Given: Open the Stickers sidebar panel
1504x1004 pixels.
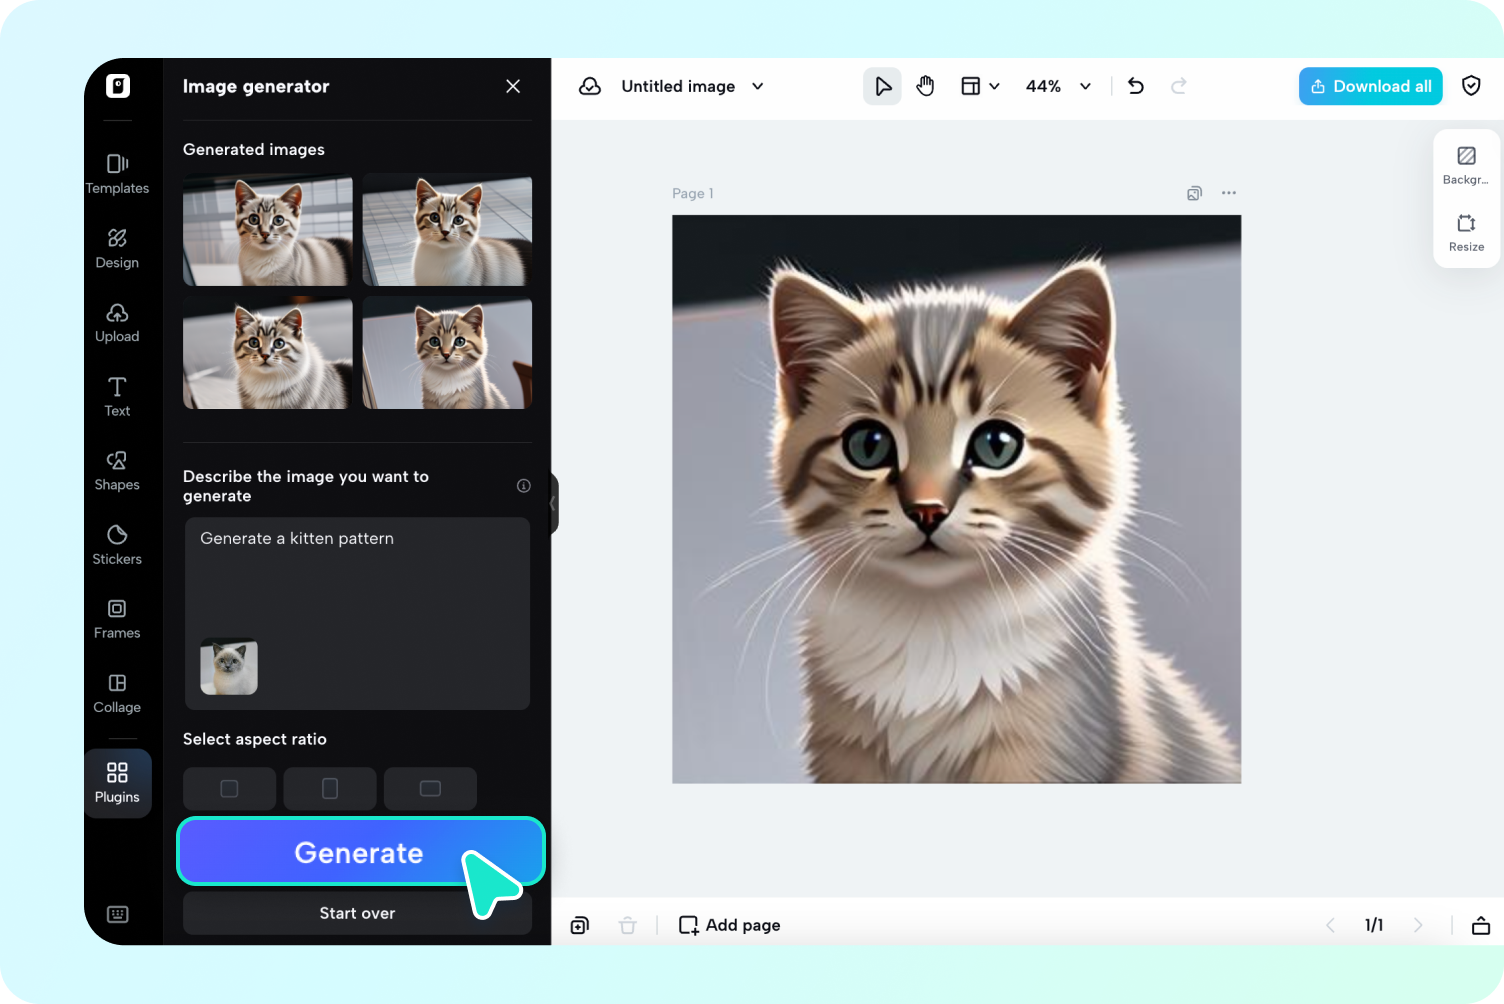Looking at the screenshot, I should [x=117, y=544].
